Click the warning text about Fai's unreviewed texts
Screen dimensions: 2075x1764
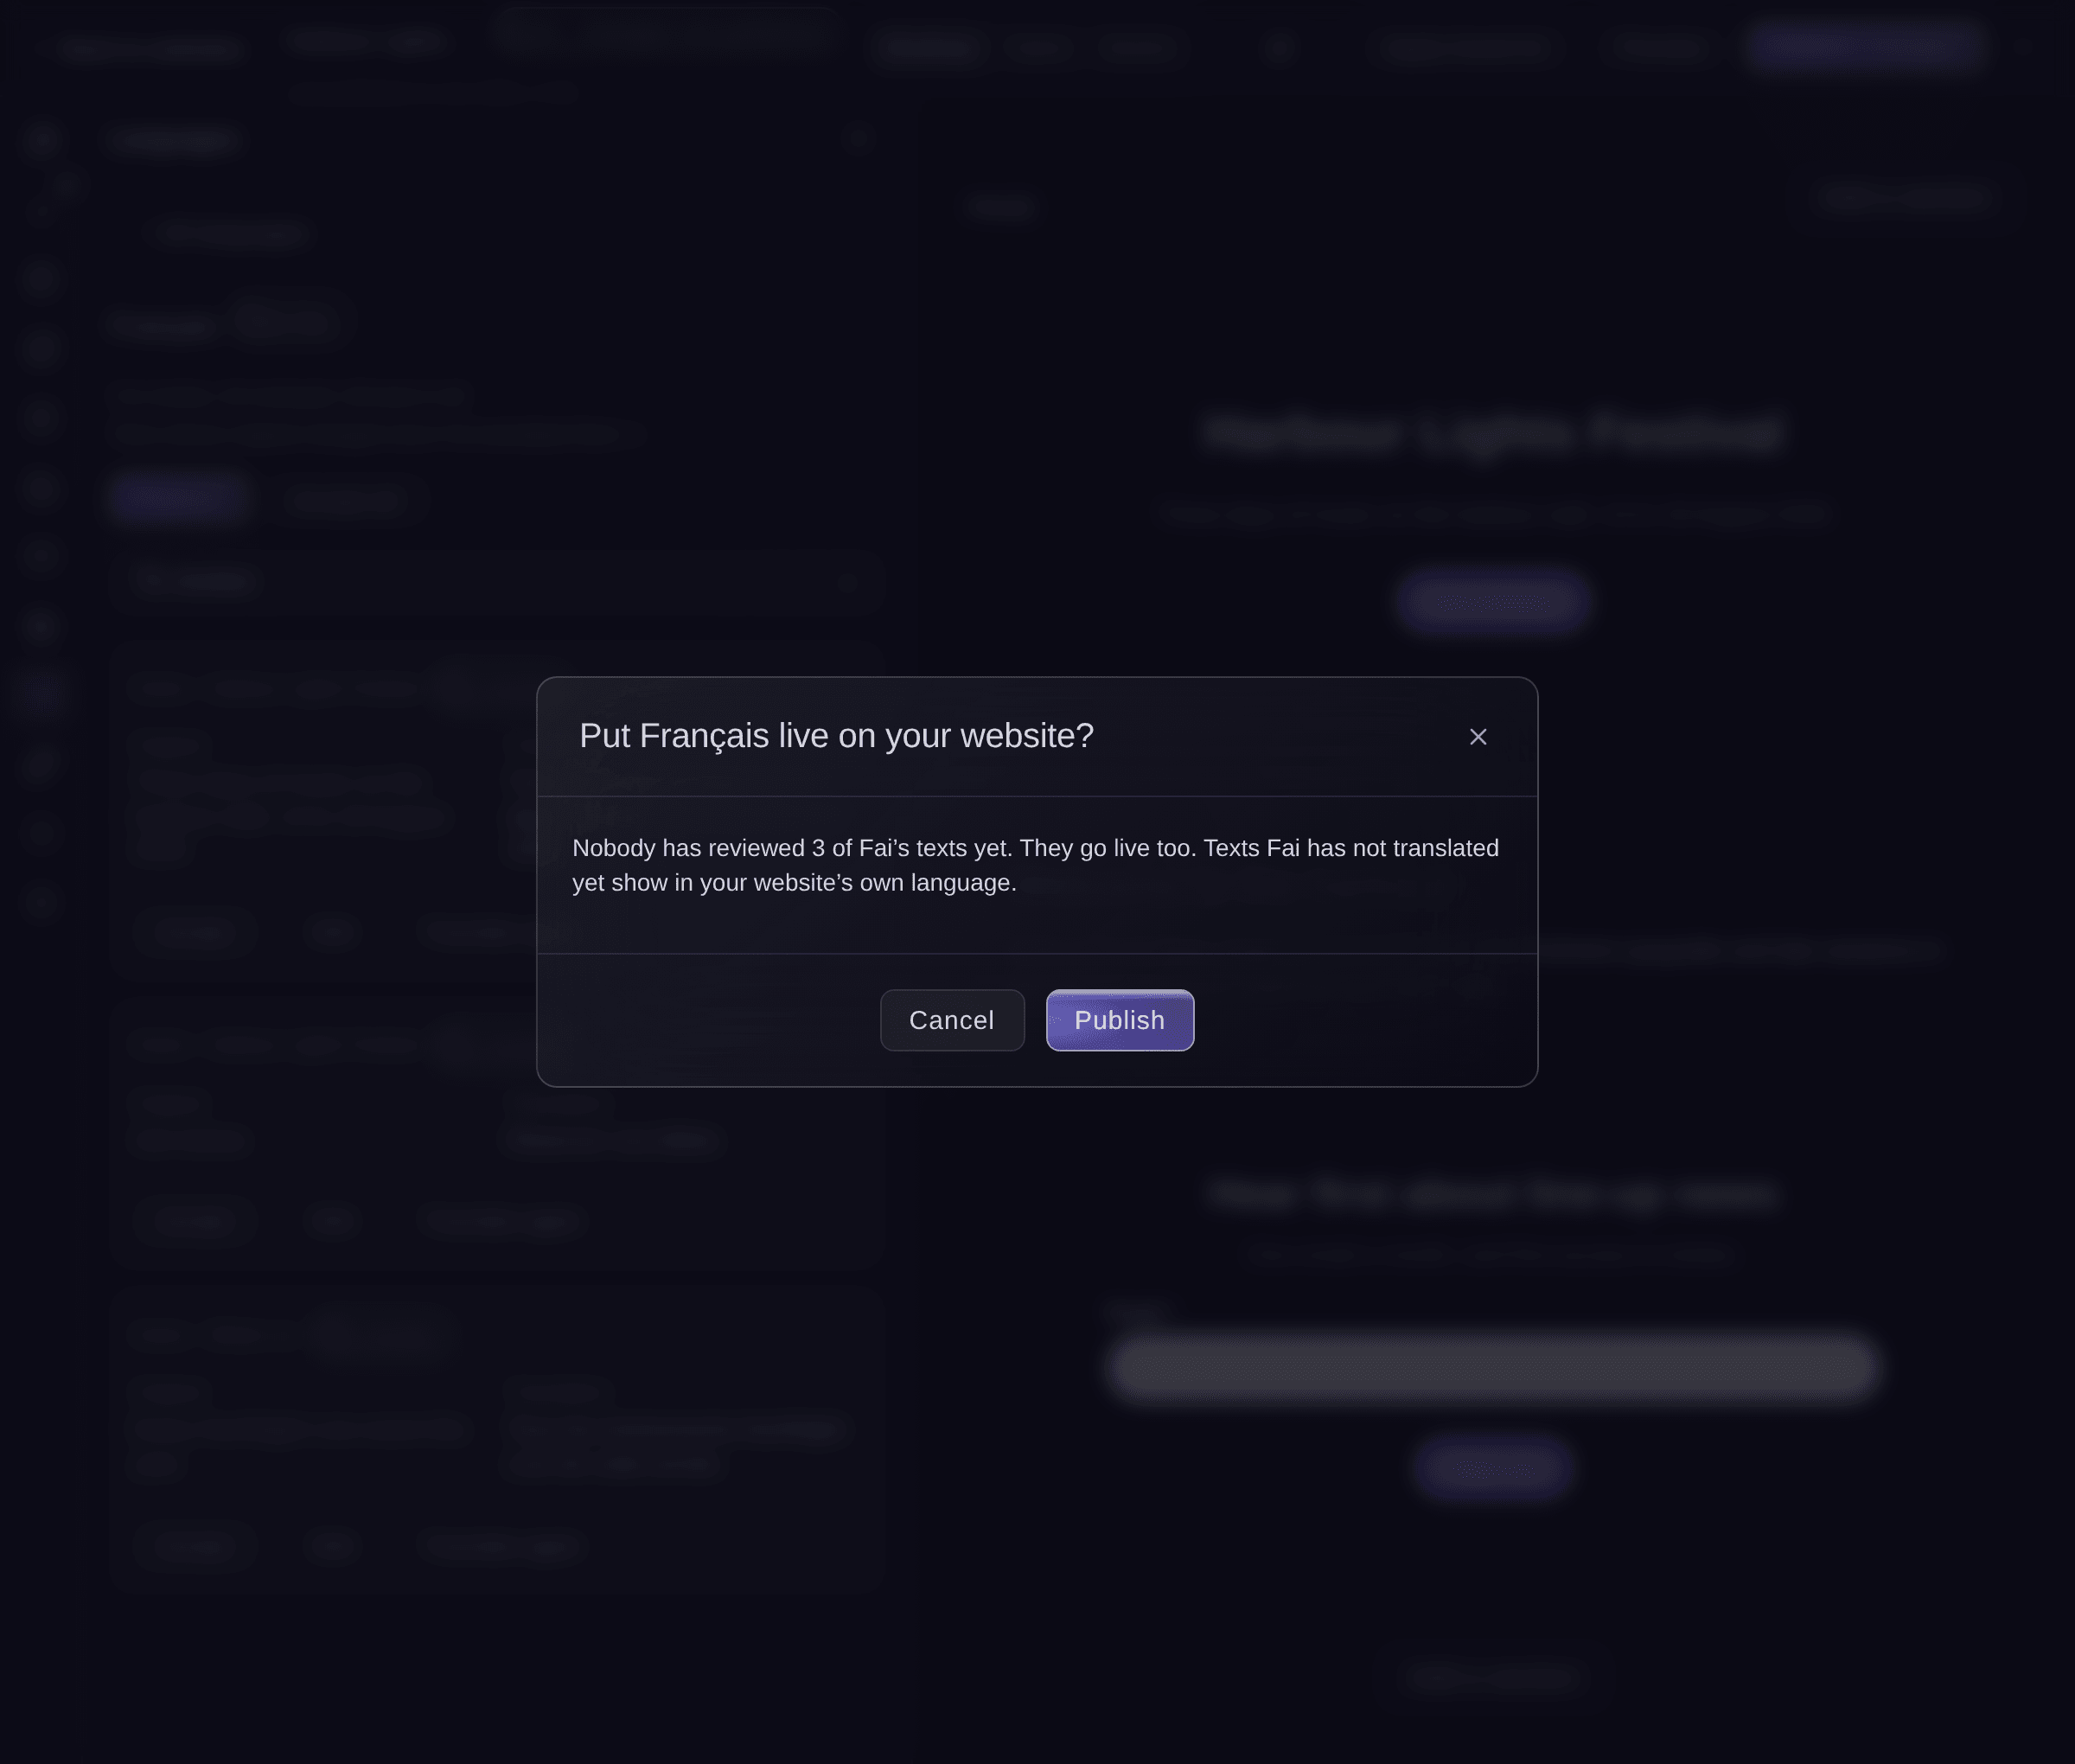point(1035,865)
